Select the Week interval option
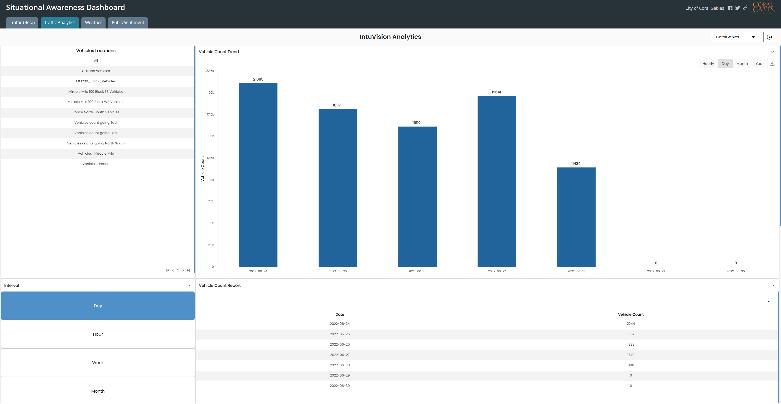The width and height of the screenshot is (781, 404). (98, 363)
